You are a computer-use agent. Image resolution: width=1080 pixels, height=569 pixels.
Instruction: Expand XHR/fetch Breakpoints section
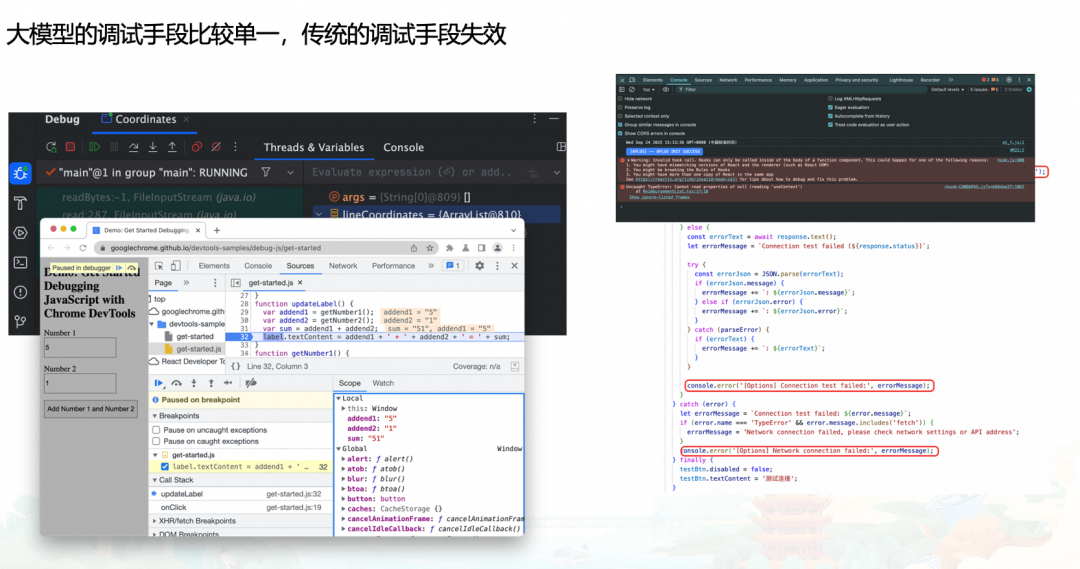point(155,521)
